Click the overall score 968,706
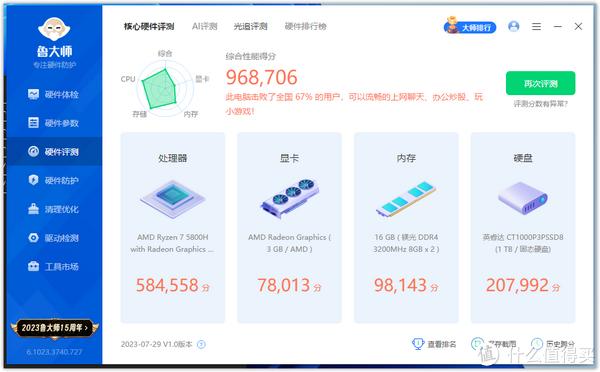The height and width of the screenshot is (372, 600). click(x=262, y=77)
